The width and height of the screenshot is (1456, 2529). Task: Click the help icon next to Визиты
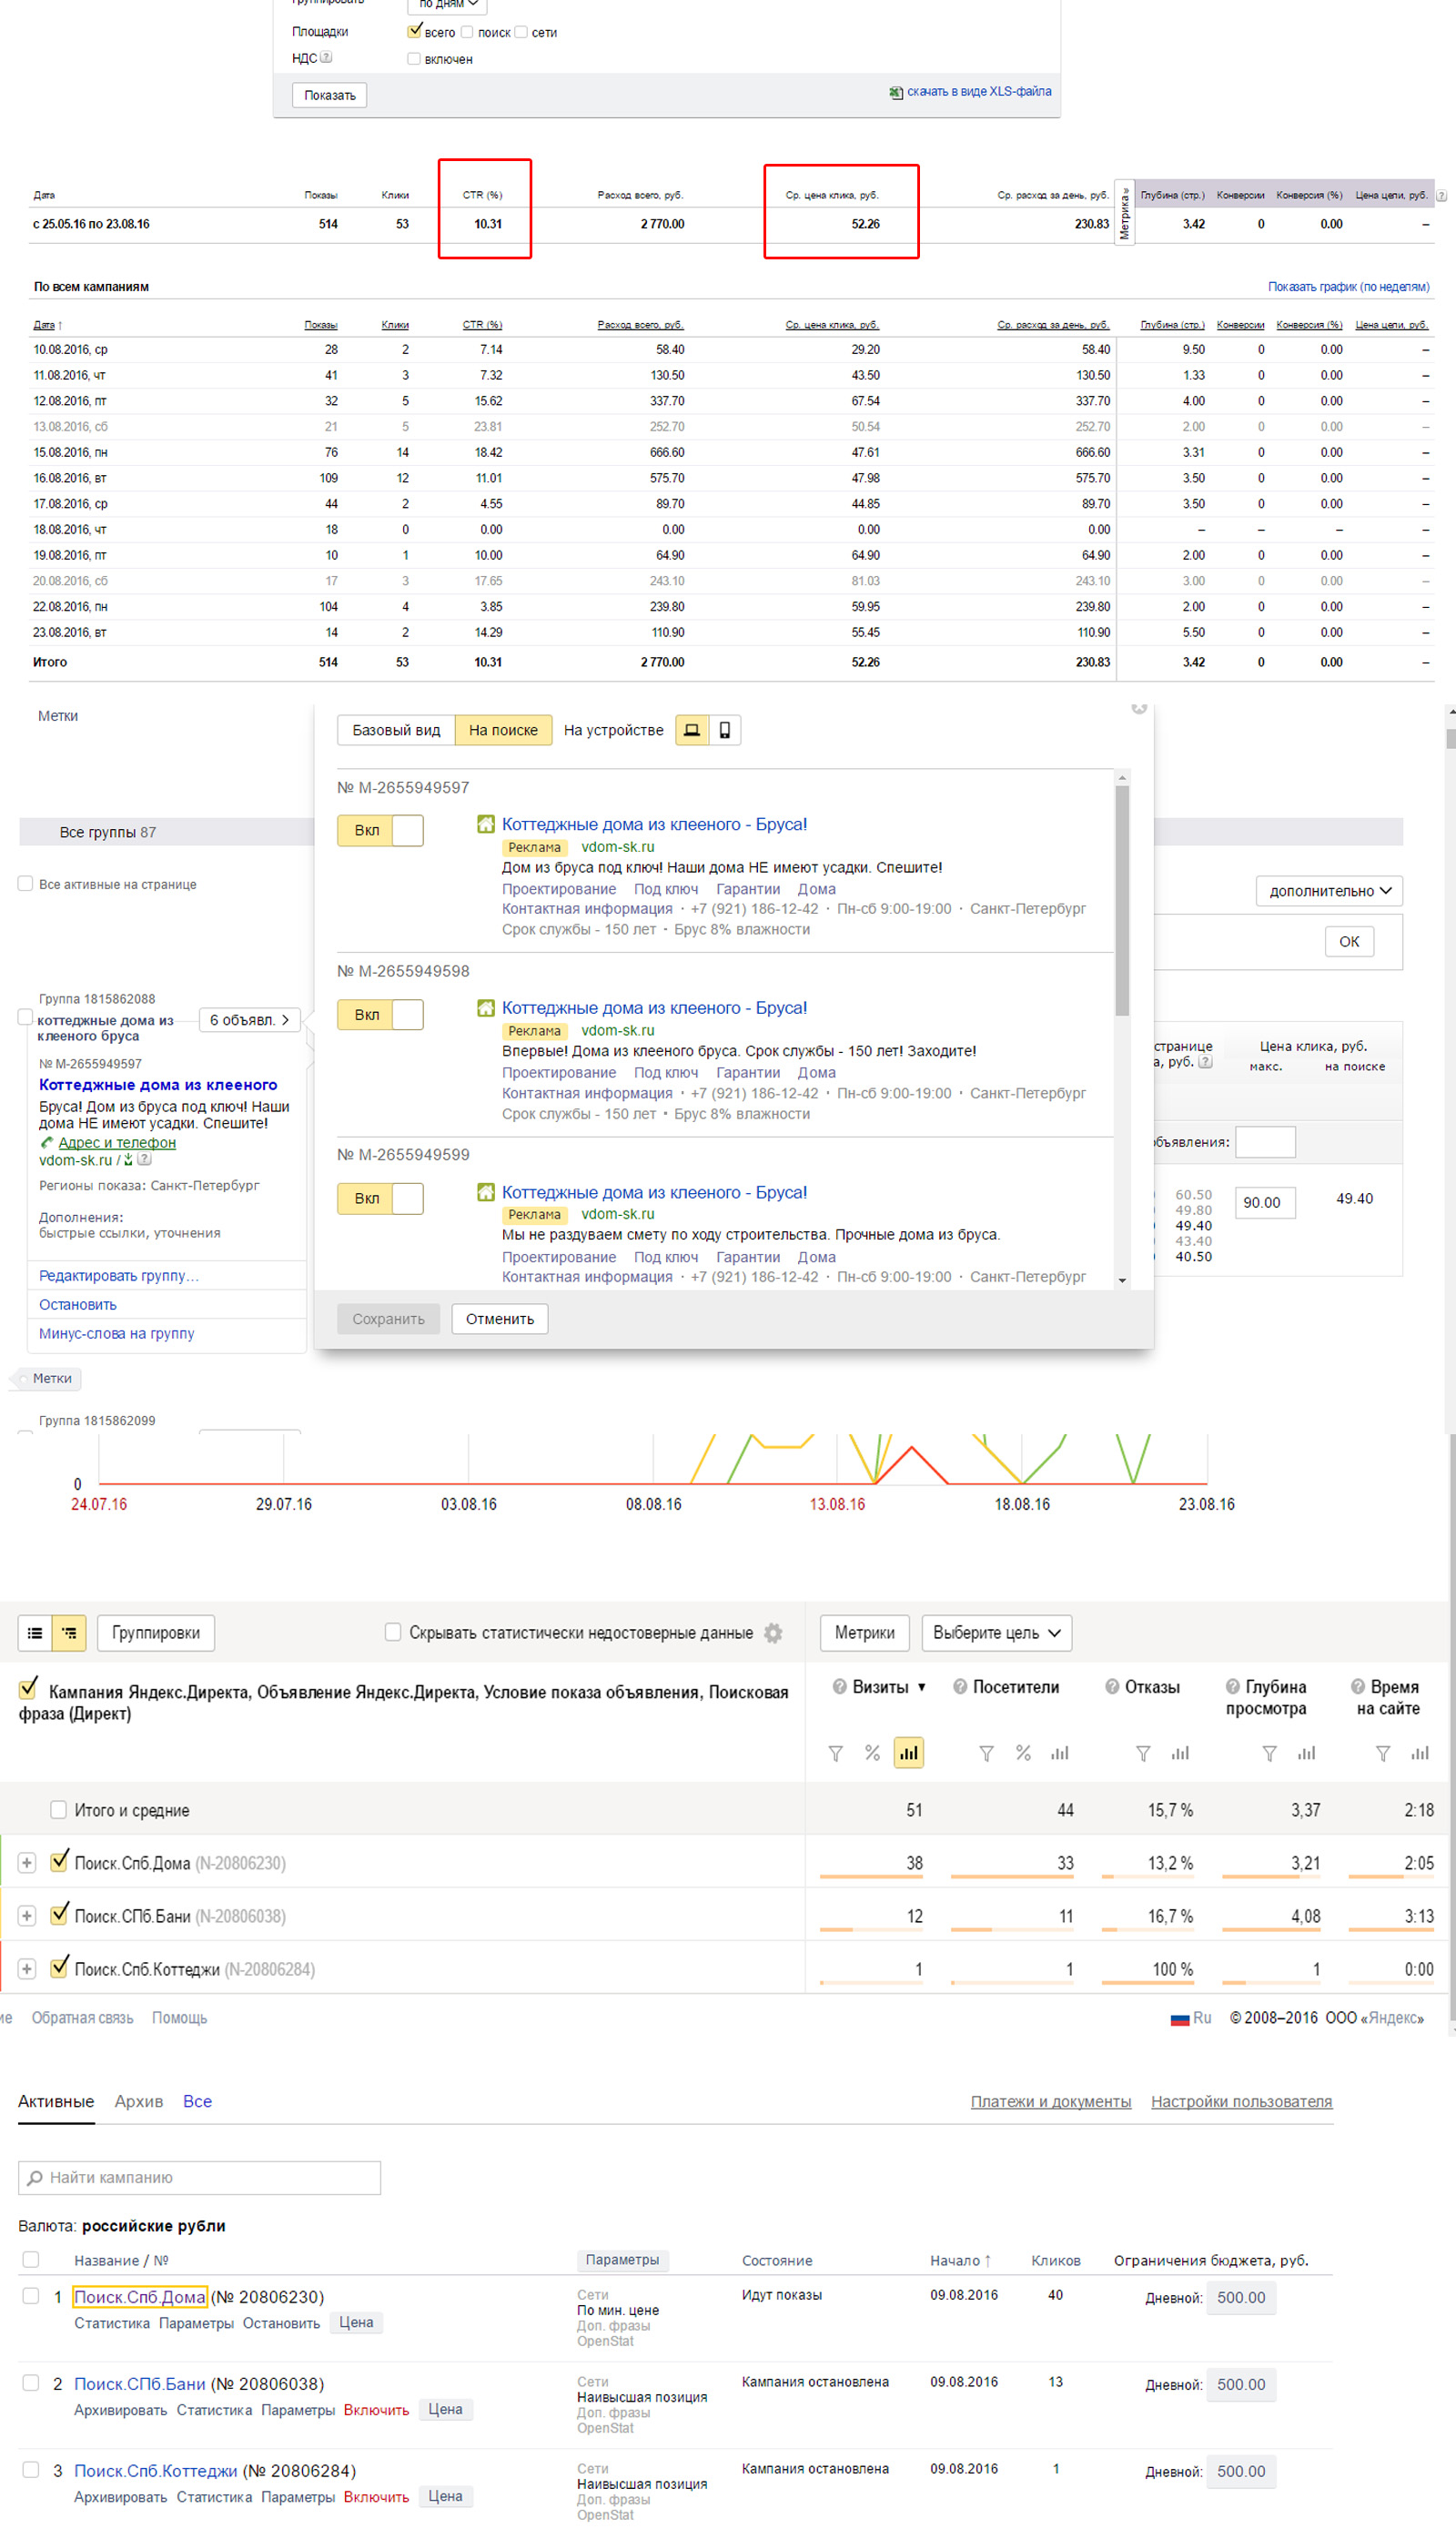pyautogui.click(x=840, y=1687)
